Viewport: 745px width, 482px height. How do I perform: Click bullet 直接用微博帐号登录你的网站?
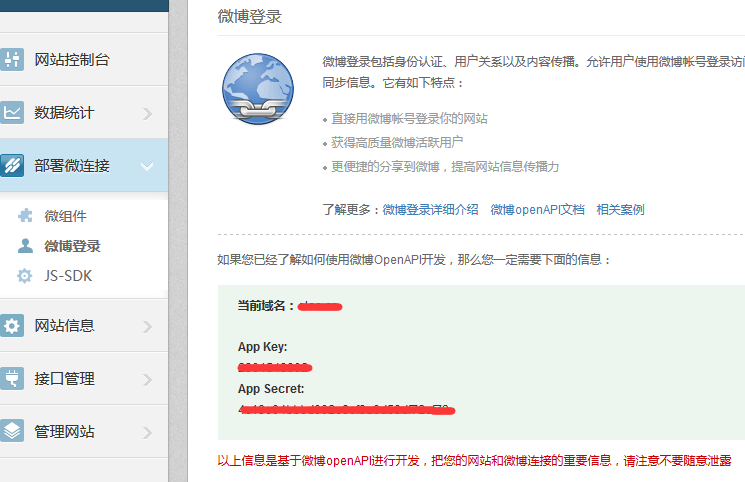(409, 119)
